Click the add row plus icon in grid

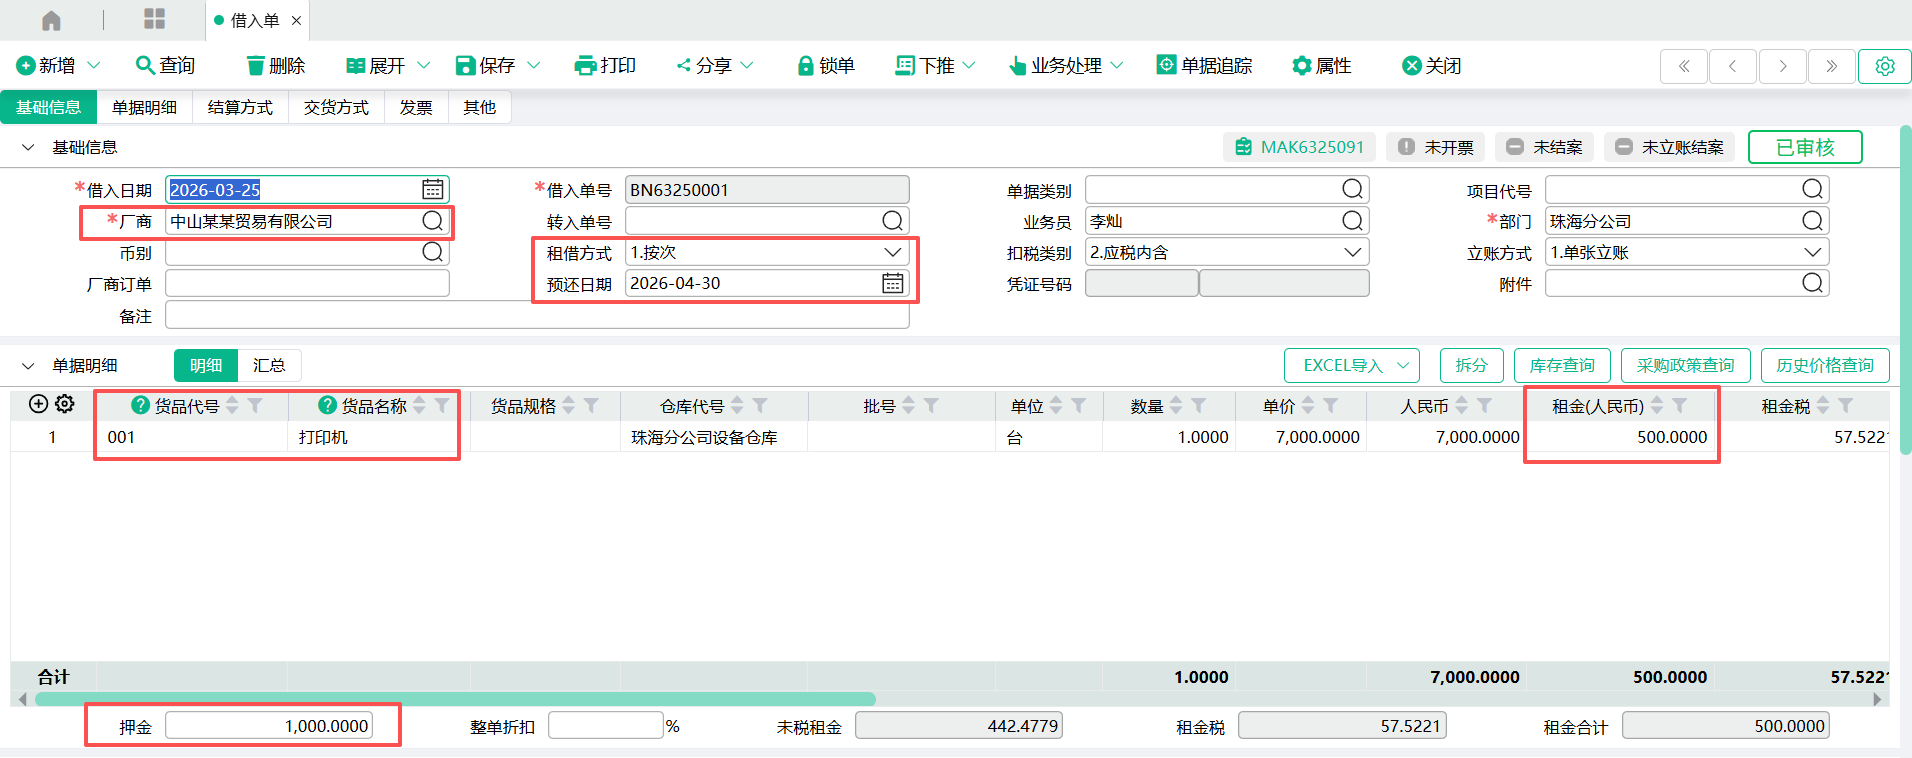pos(38,404)
